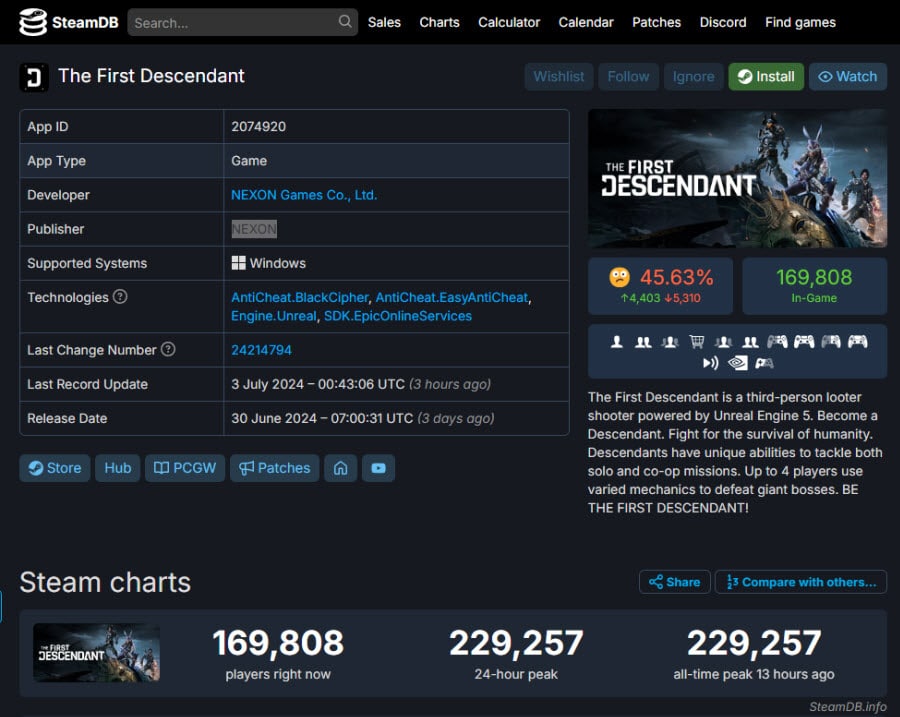
Task: Open the Sales menu item
Action: (384, 22)
